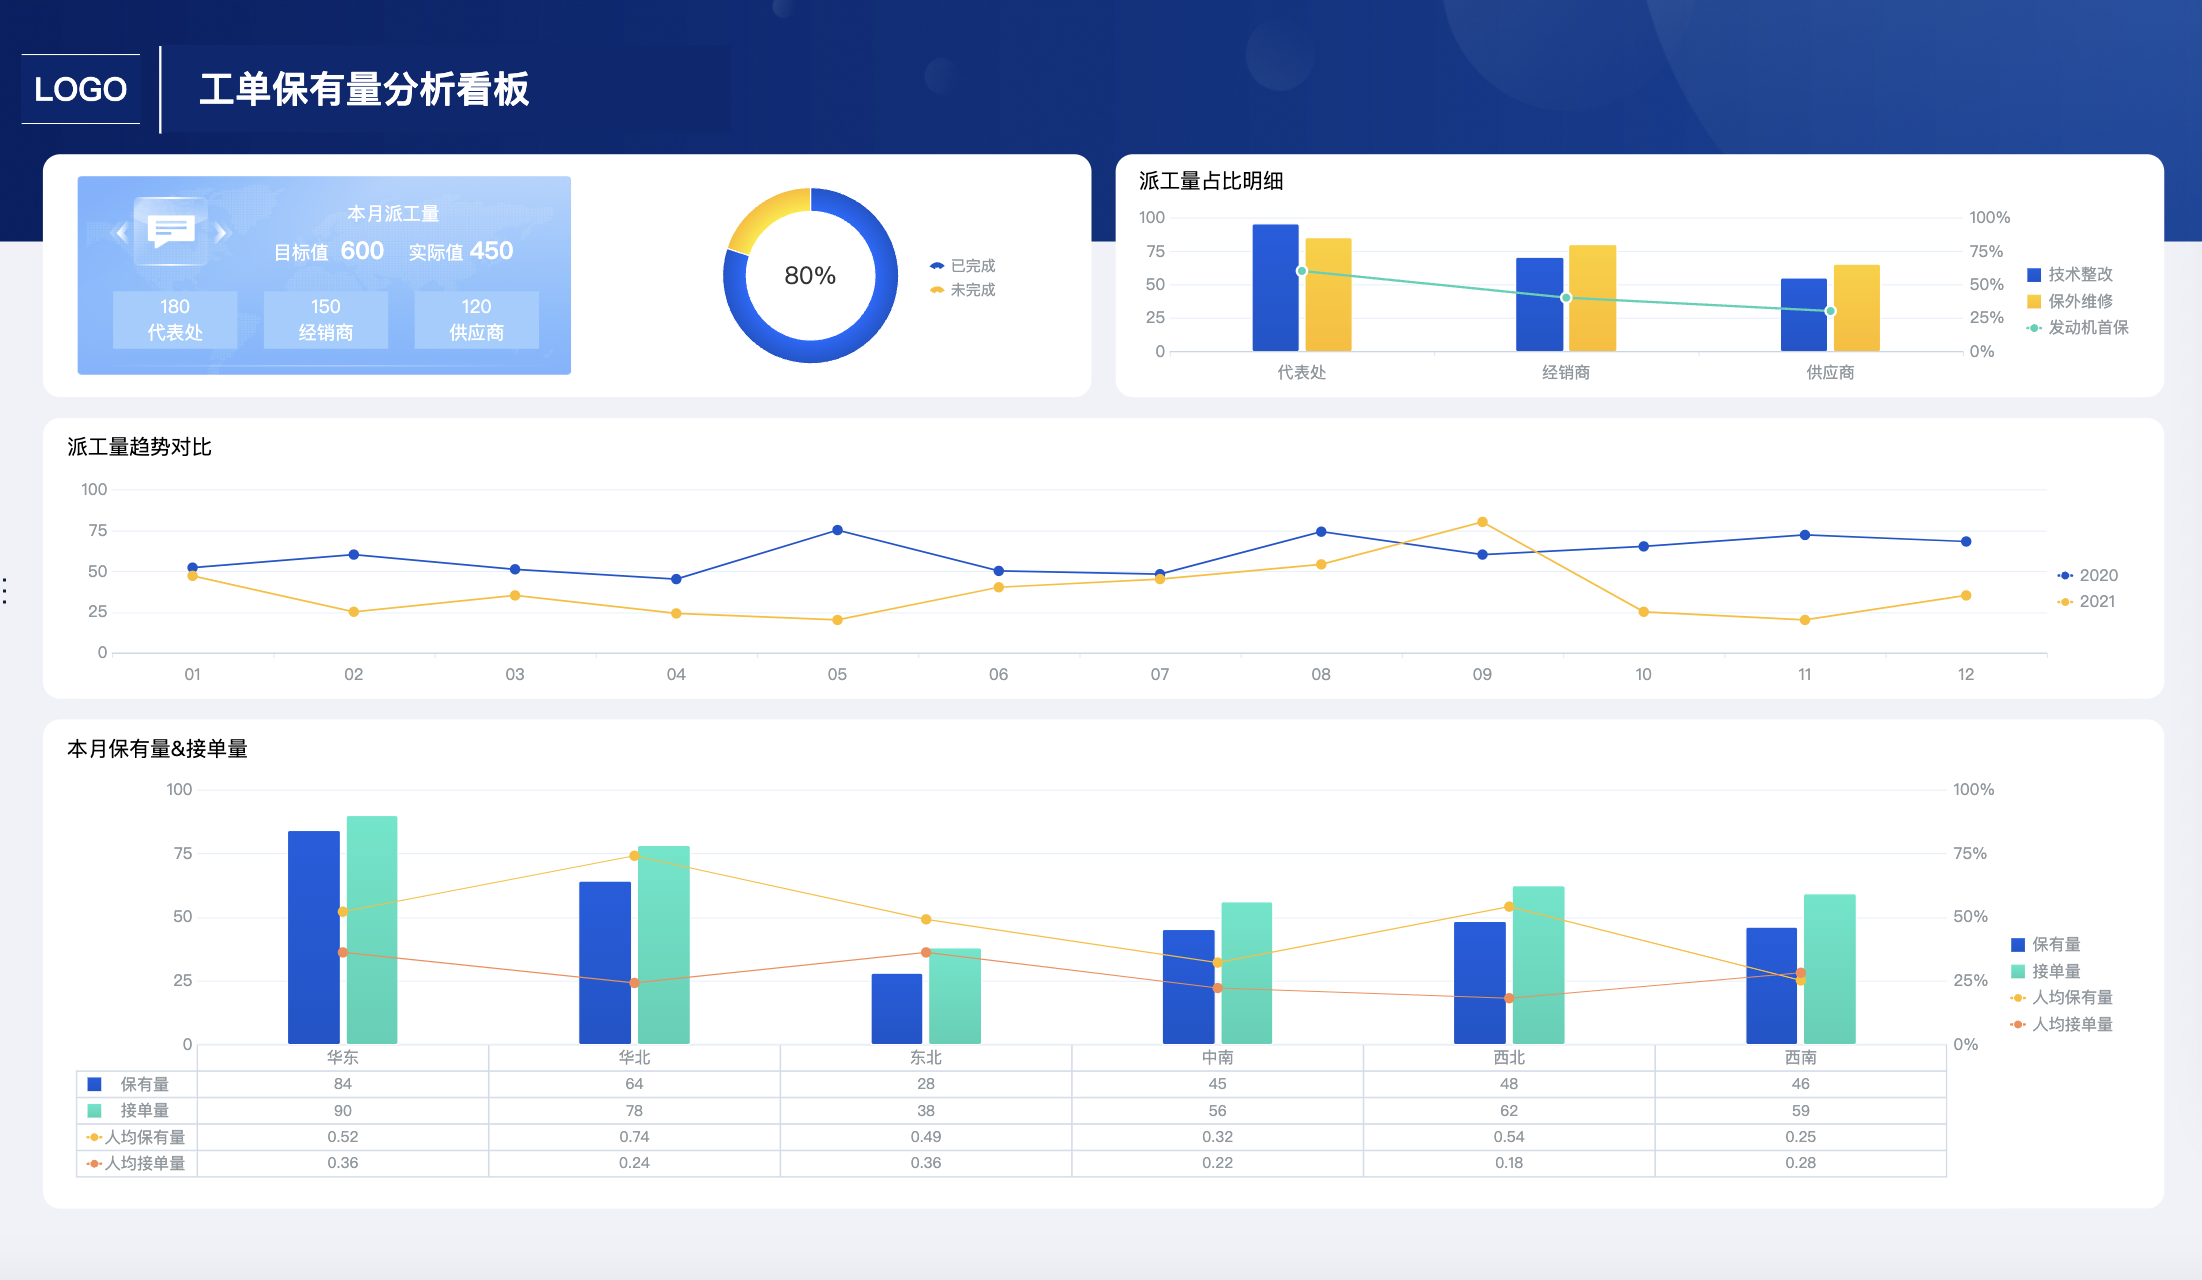This screenshot has width=2202, height=1280.
Task: Click the blue 代表处 技术整改 bar
Action: tap(1276, 288)
